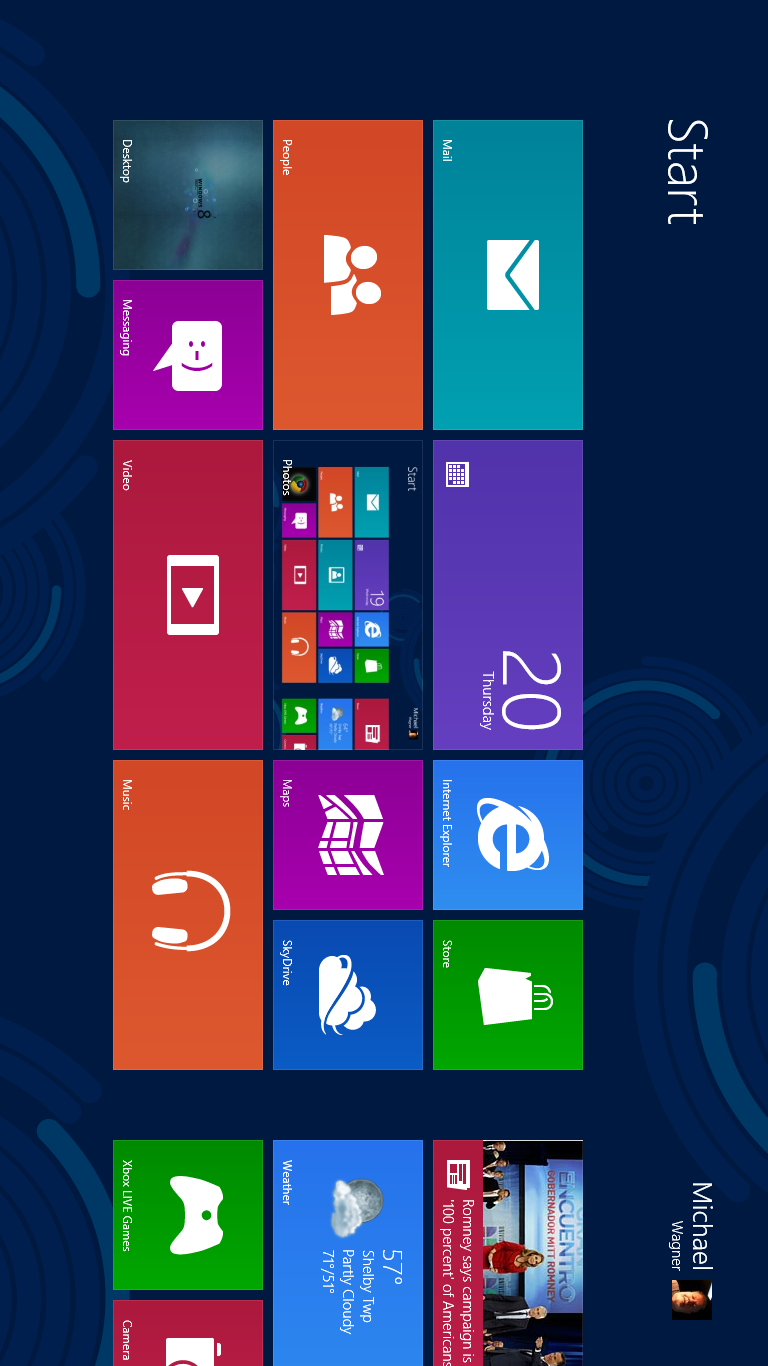Viewport: 768px width, 1366px height.
Task: Open Calendar tile showing 20 Thursday
Action: click(x=508, y=595)
